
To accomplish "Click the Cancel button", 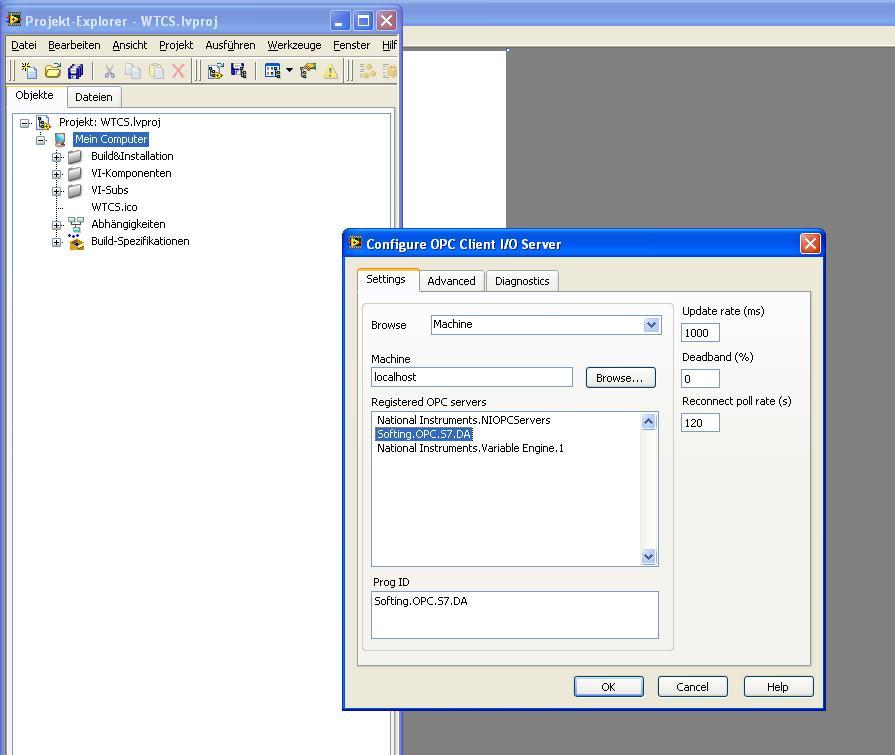I will point(692,687).
